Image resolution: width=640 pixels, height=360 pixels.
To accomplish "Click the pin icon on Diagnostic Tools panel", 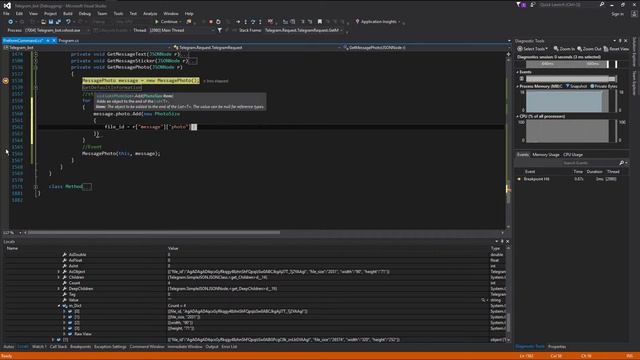I will tap(620, 41).
